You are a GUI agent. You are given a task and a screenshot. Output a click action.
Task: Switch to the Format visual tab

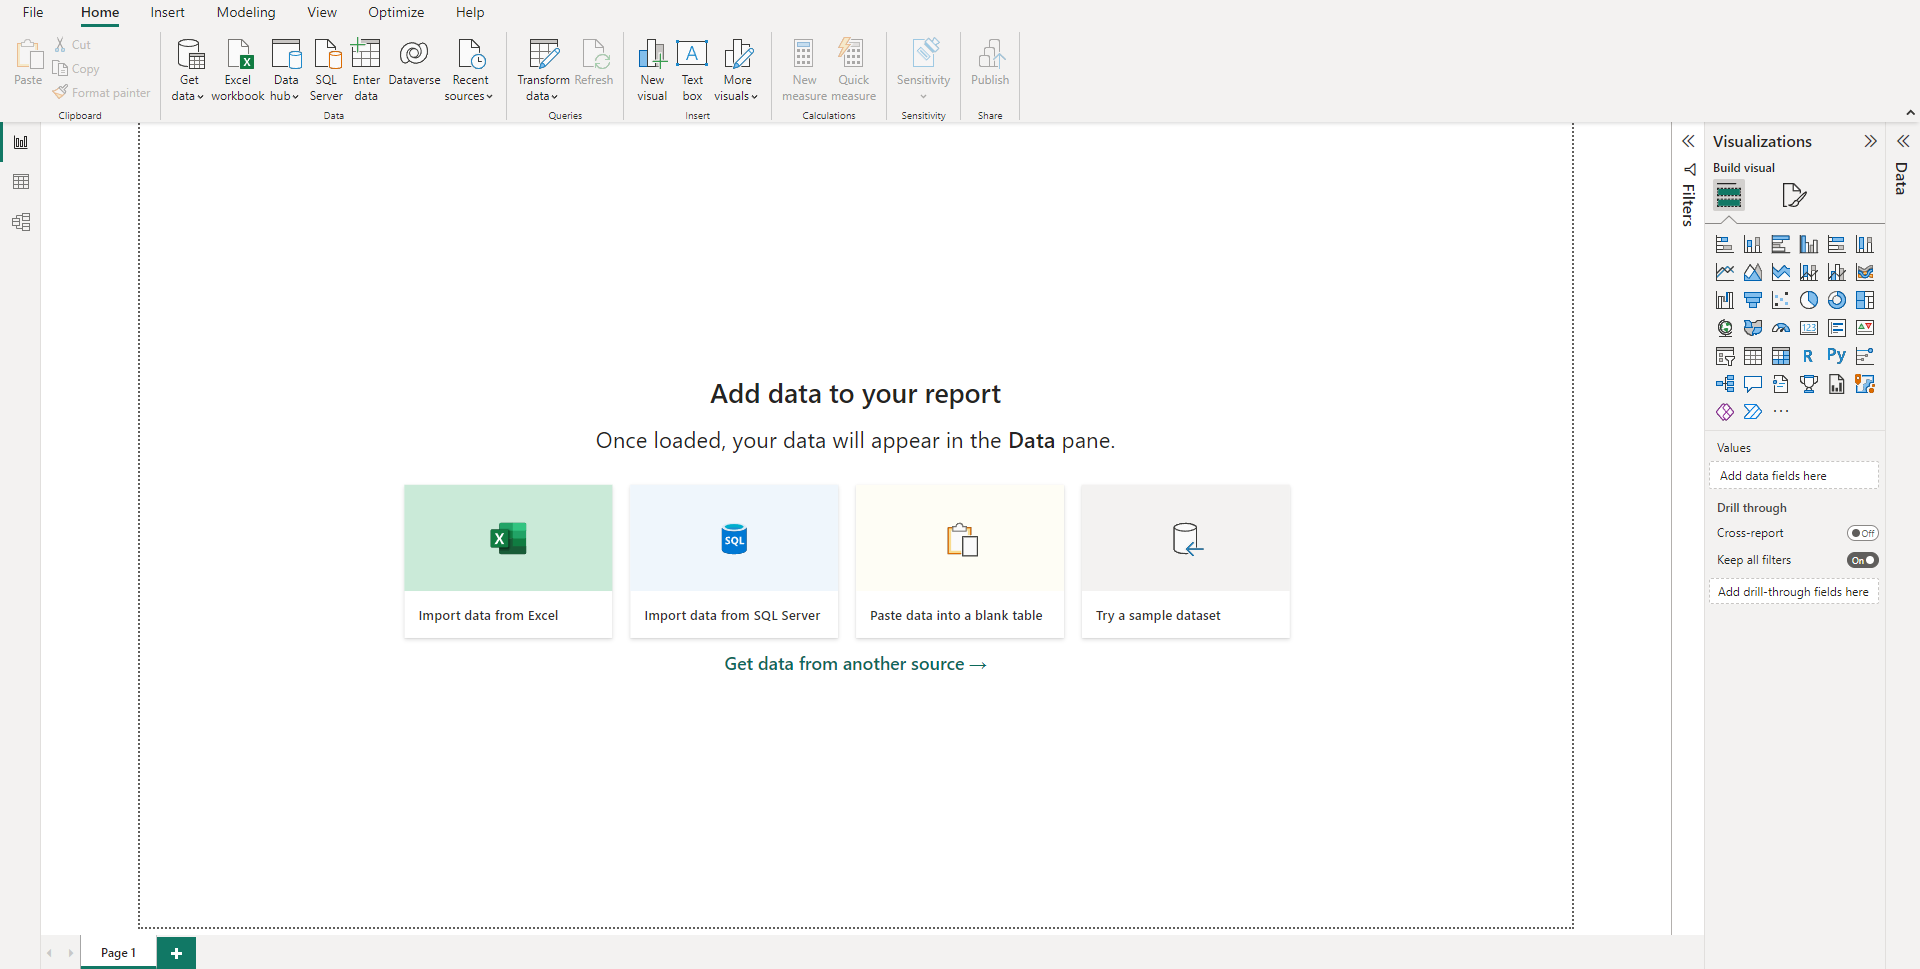coord(1794,195)
